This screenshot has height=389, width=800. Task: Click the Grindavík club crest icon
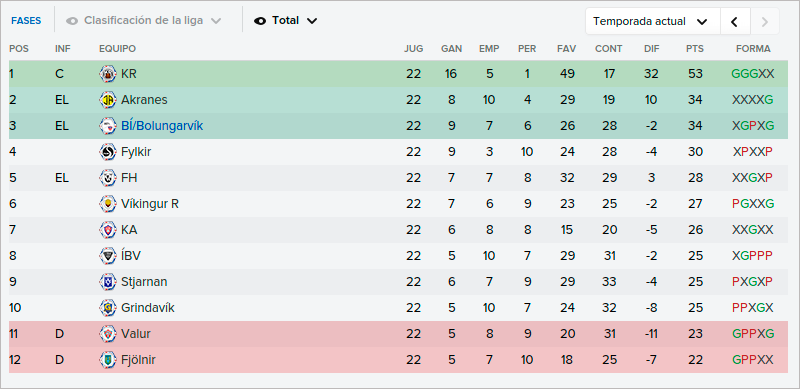point(108,308)
